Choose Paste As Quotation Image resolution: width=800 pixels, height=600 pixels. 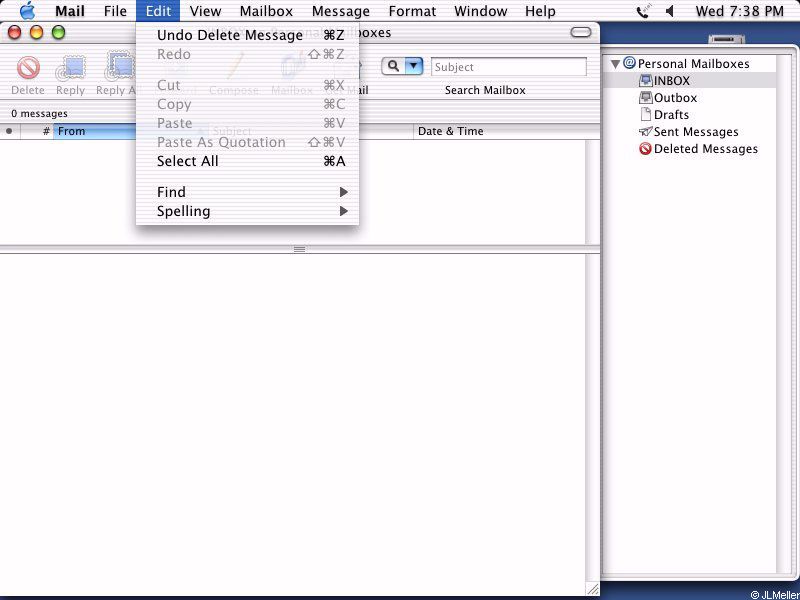(247, 142)
